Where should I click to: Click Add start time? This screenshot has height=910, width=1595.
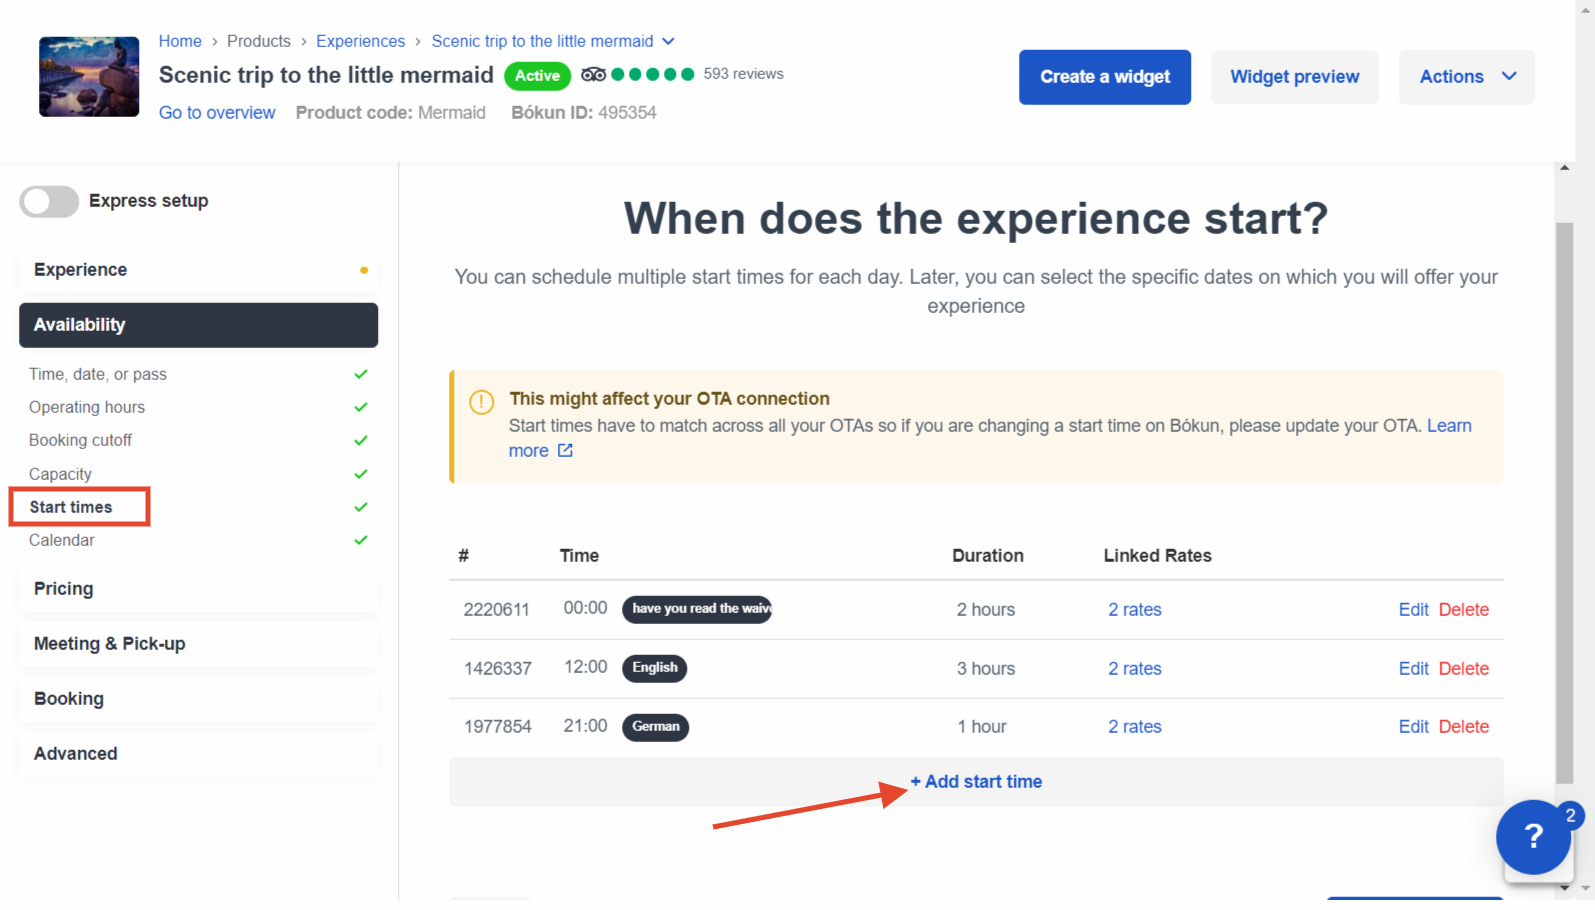[976, 782]
